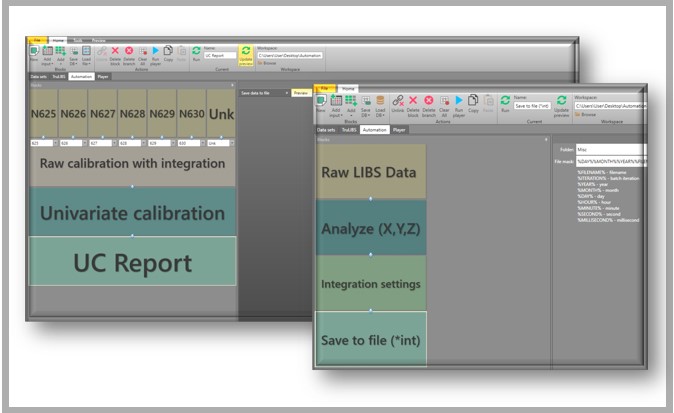Image resolution: width=674 pixels, height=413 pixels.
Task: Click Add blocks icon in front window
Action: pyautogui.click(x=351, y=101)
